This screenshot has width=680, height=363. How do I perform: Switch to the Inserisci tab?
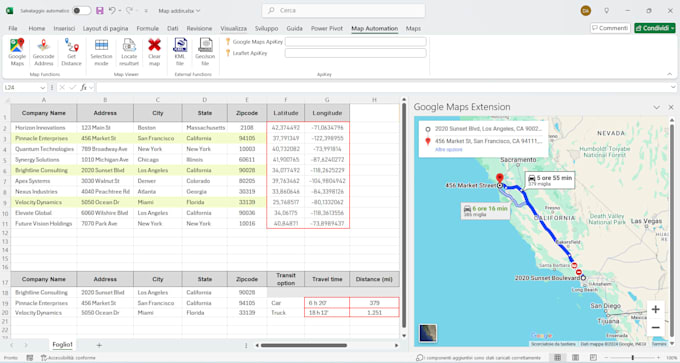coord(64,28)
